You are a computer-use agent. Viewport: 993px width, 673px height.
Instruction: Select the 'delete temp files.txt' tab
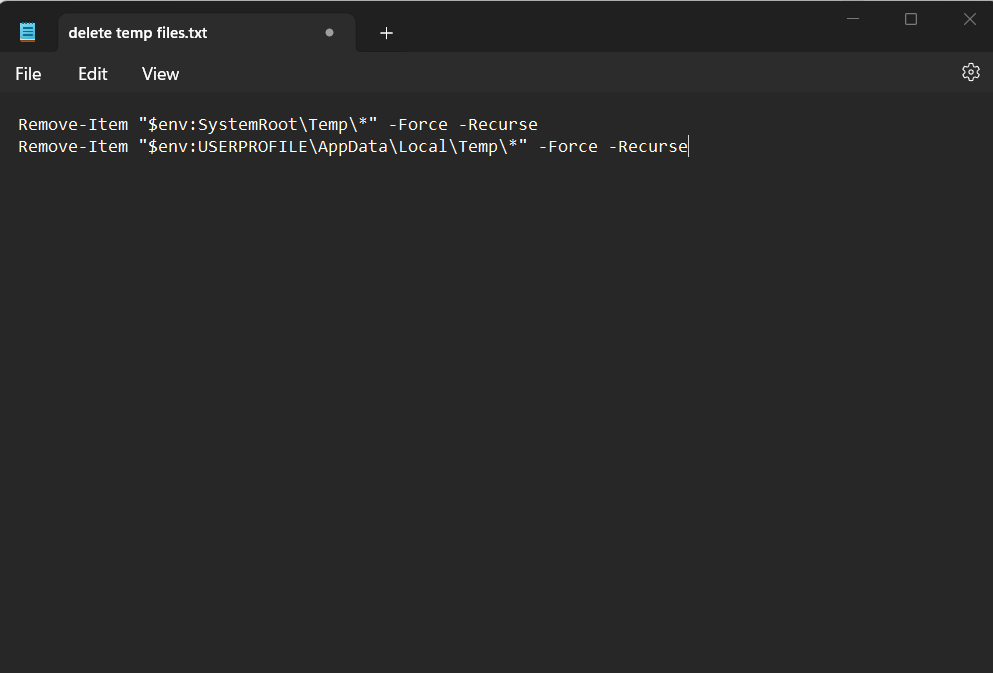(x=206, y=33)
